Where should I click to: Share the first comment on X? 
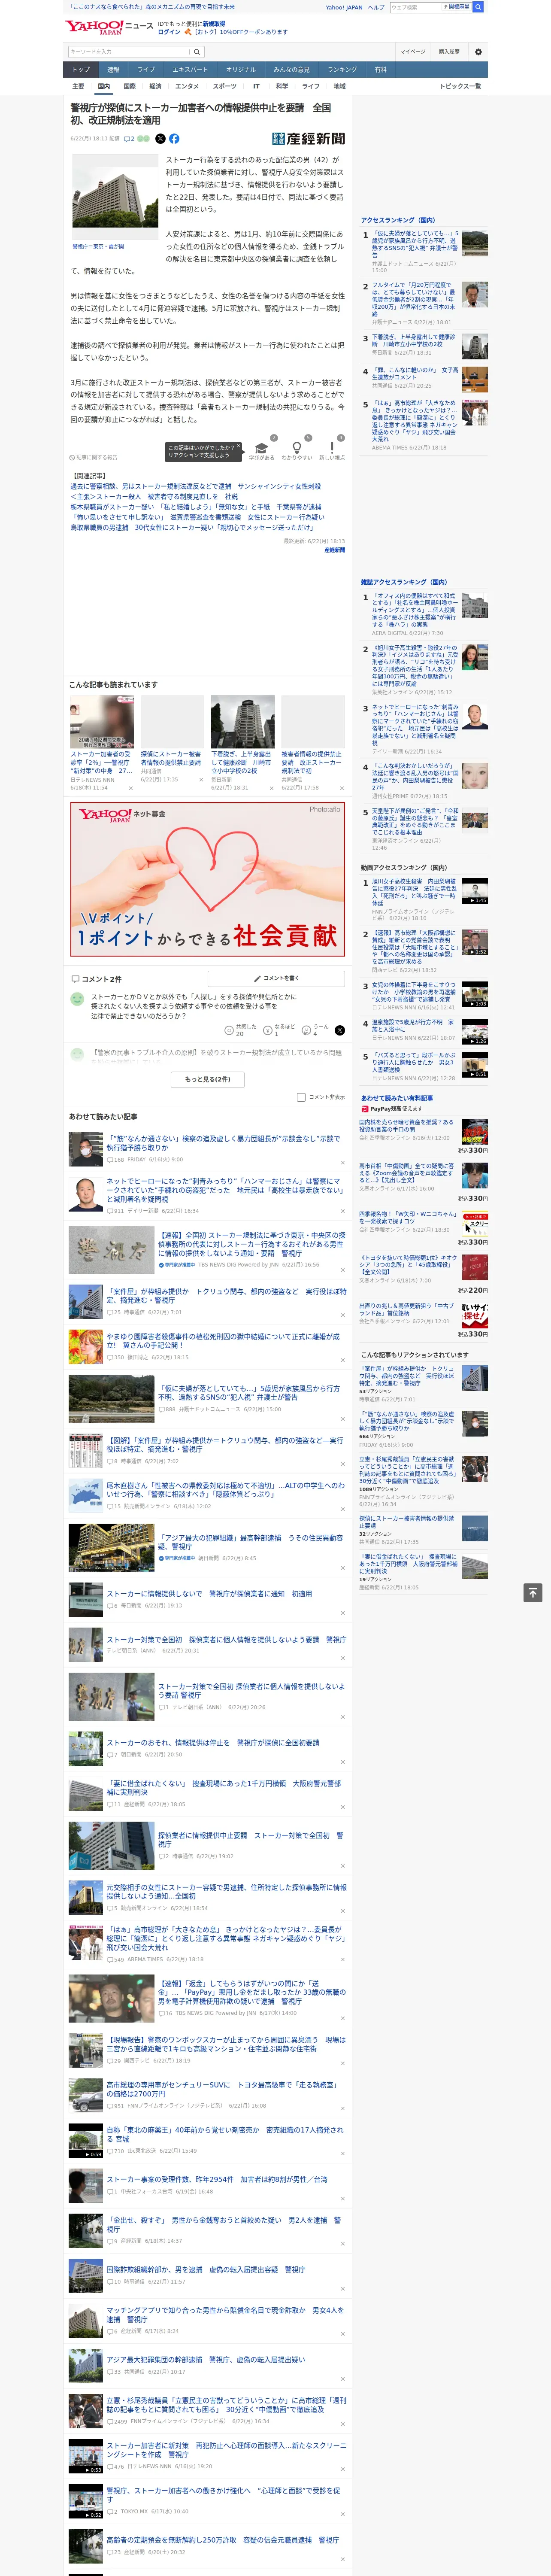tap(340, 1029)
